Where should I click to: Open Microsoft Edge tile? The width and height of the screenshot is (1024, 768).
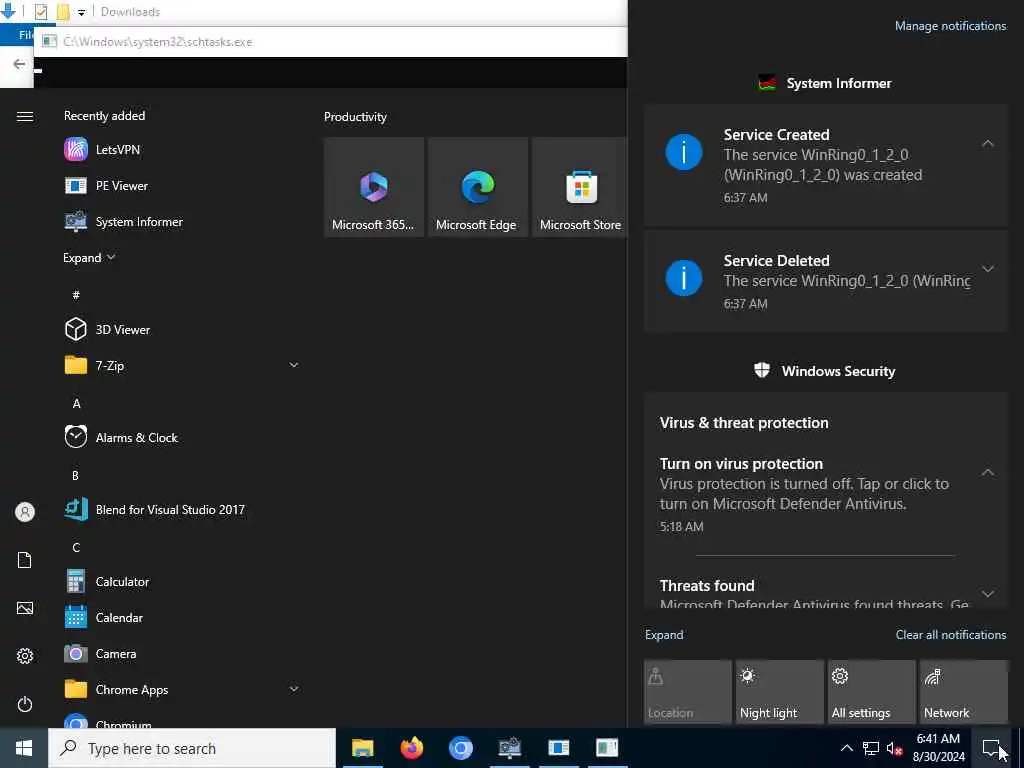477,187
